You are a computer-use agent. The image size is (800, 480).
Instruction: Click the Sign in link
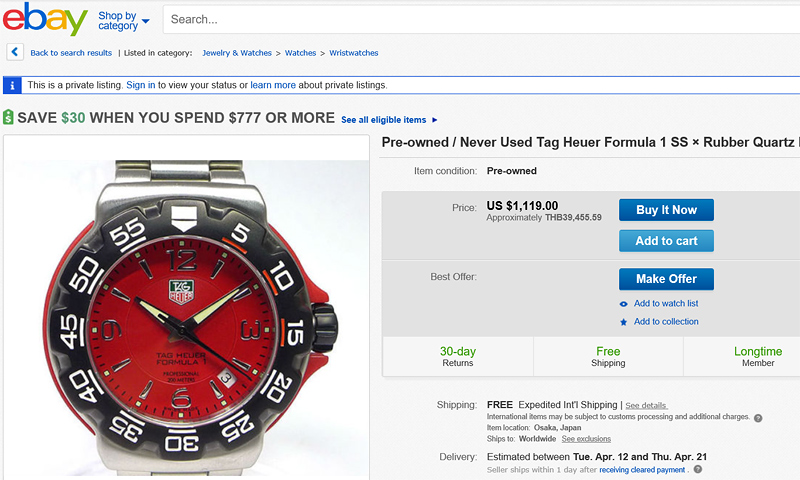140,85
